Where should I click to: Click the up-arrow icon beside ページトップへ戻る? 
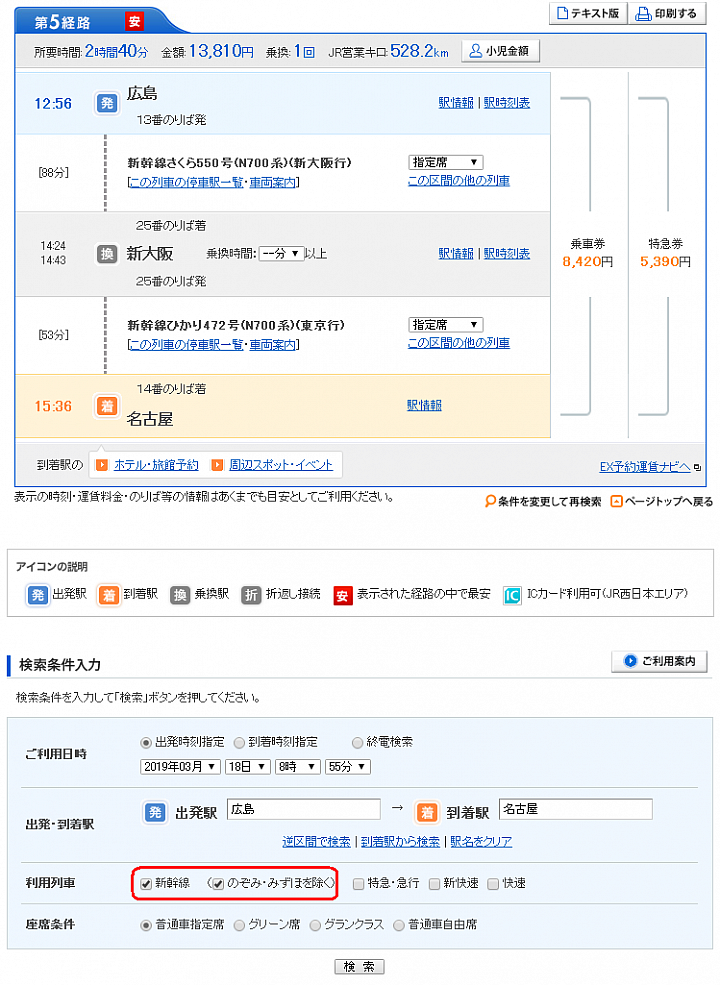pyautogui.click(x=616, y=501)
